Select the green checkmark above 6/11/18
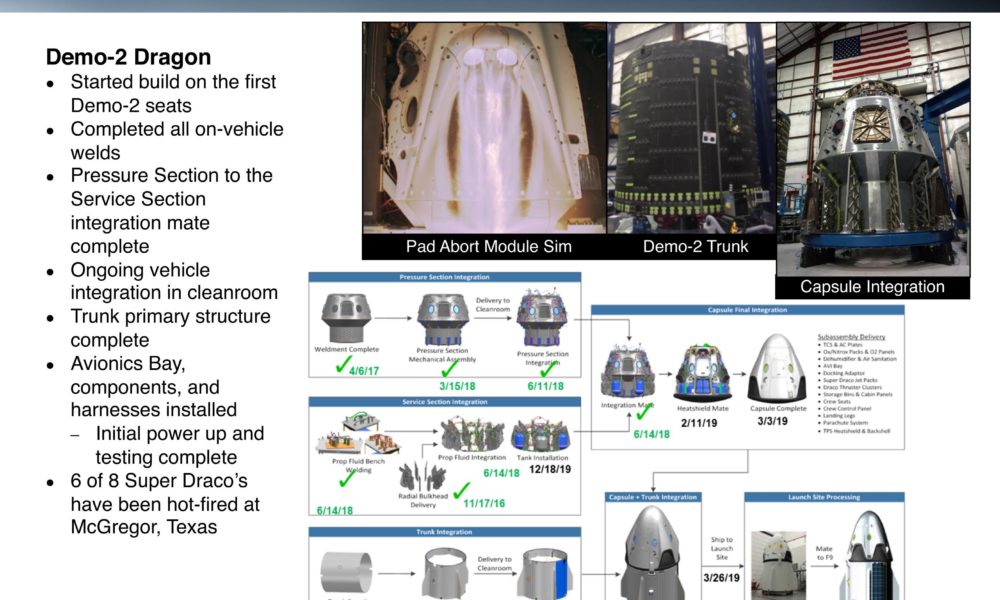 tap(548, 368)
